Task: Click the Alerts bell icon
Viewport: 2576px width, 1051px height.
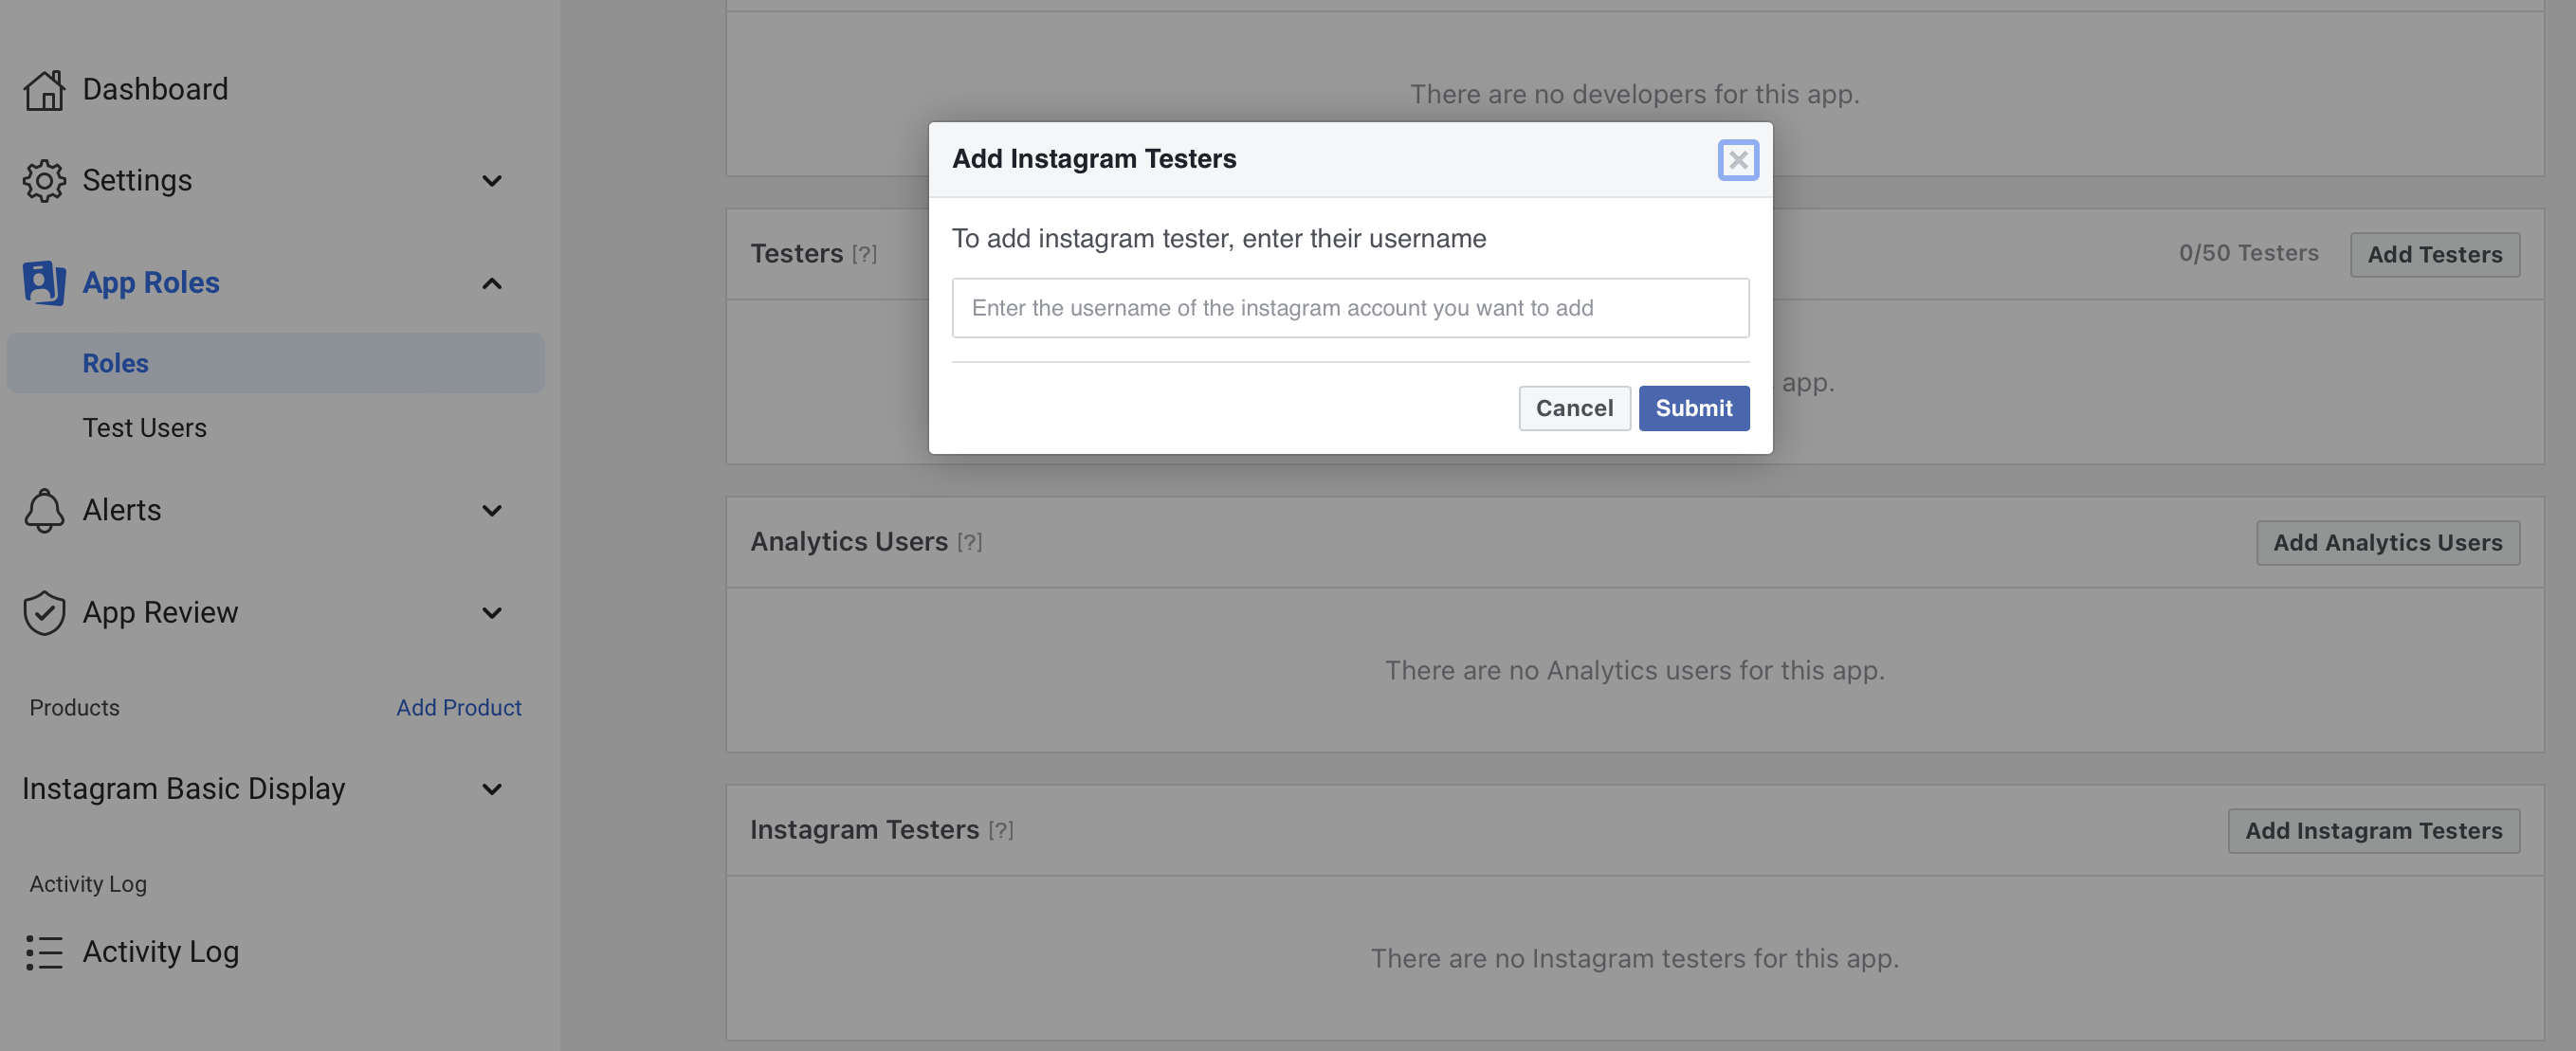Action: tap(44, 510)
